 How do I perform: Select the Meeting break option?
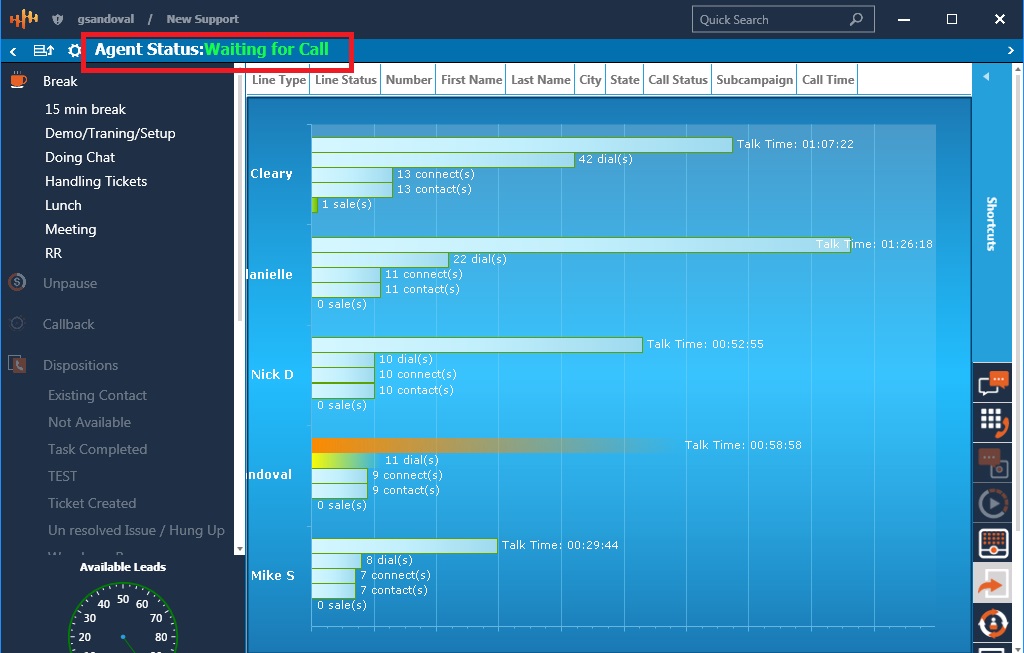pos(71,229)
